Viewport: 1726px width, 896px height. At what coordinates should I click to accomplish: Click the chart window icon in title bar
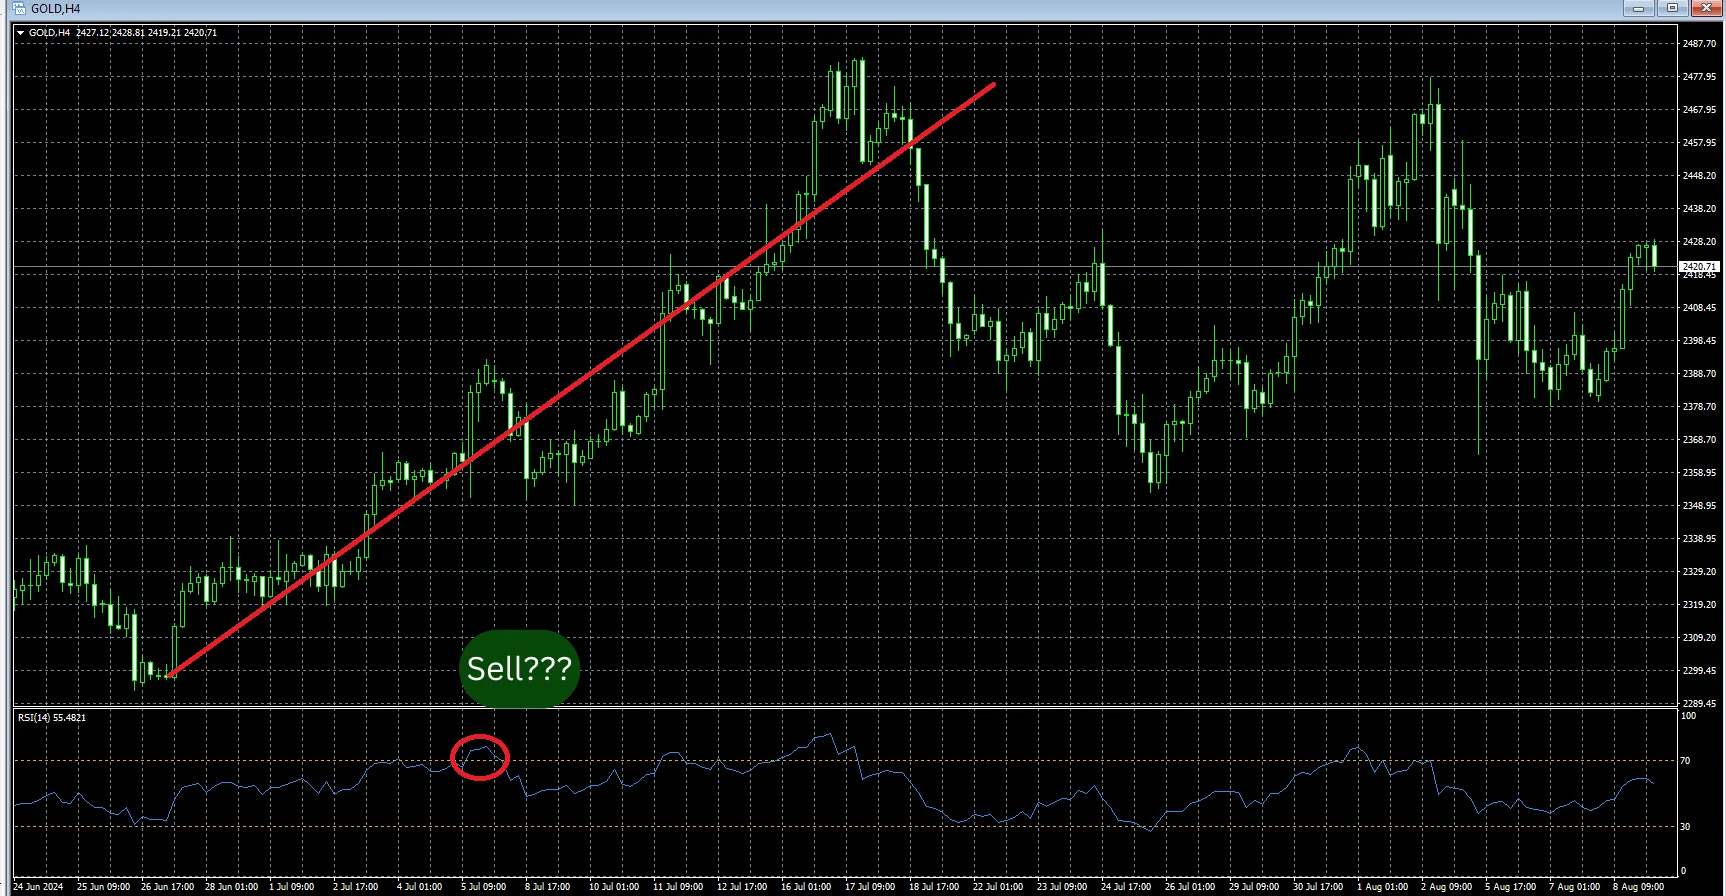point(20,8)
